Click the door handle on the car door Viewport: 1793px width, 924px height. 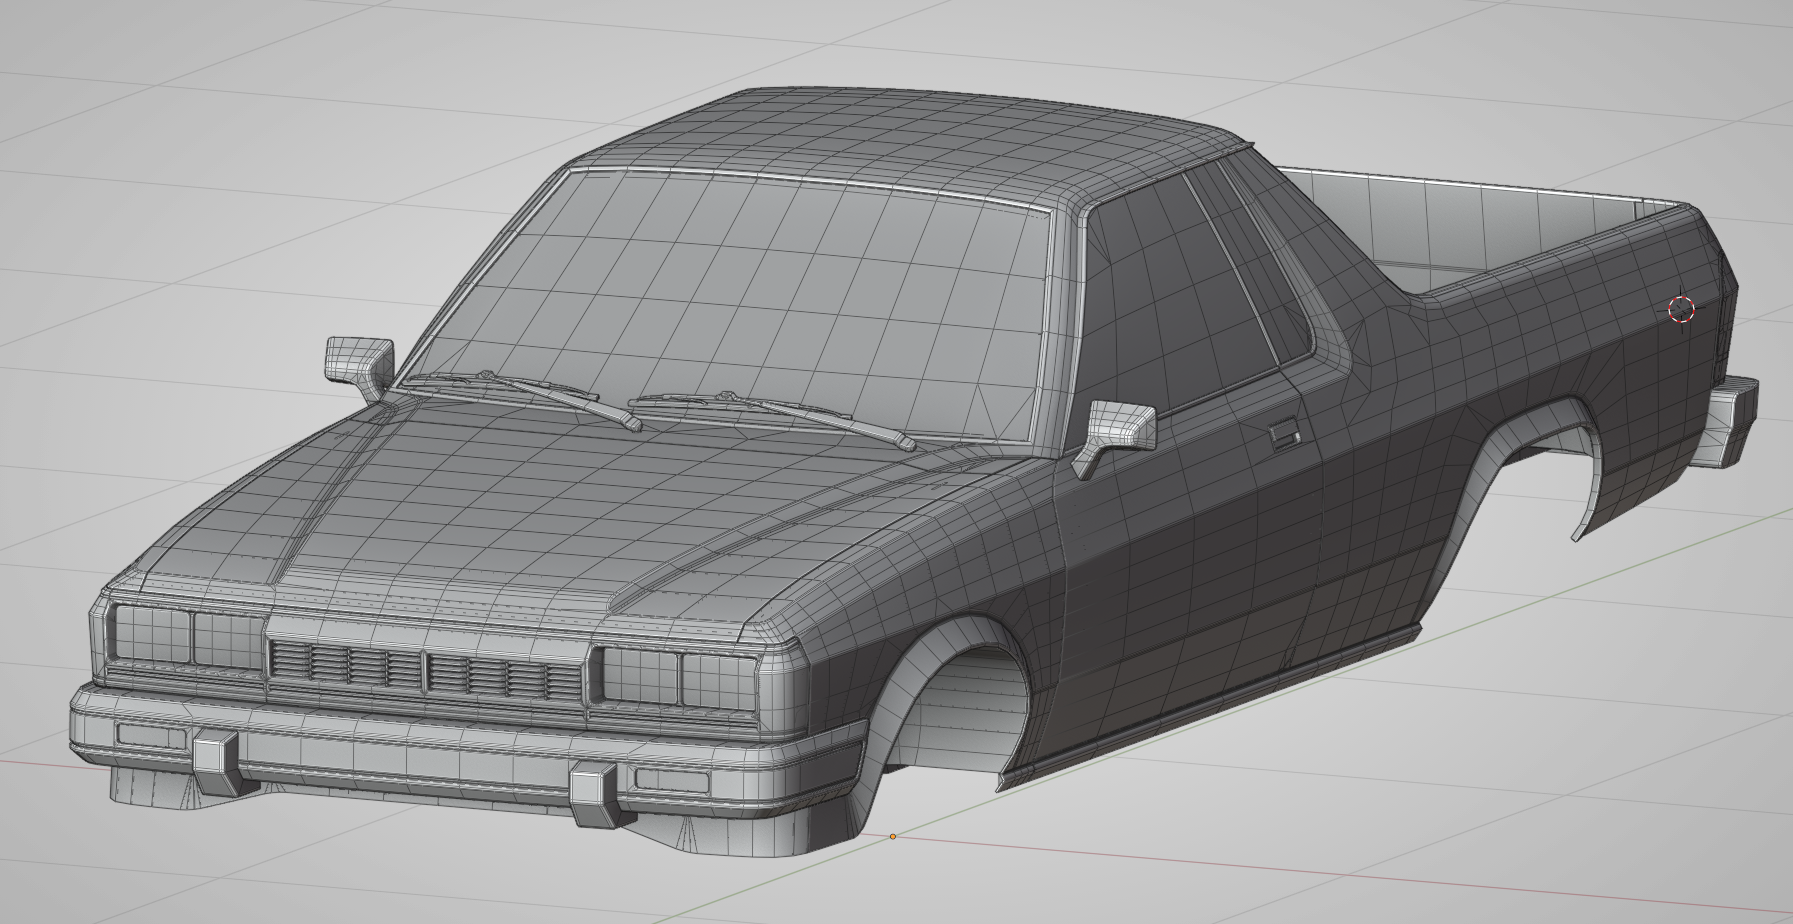click(x=1284, y=435)
